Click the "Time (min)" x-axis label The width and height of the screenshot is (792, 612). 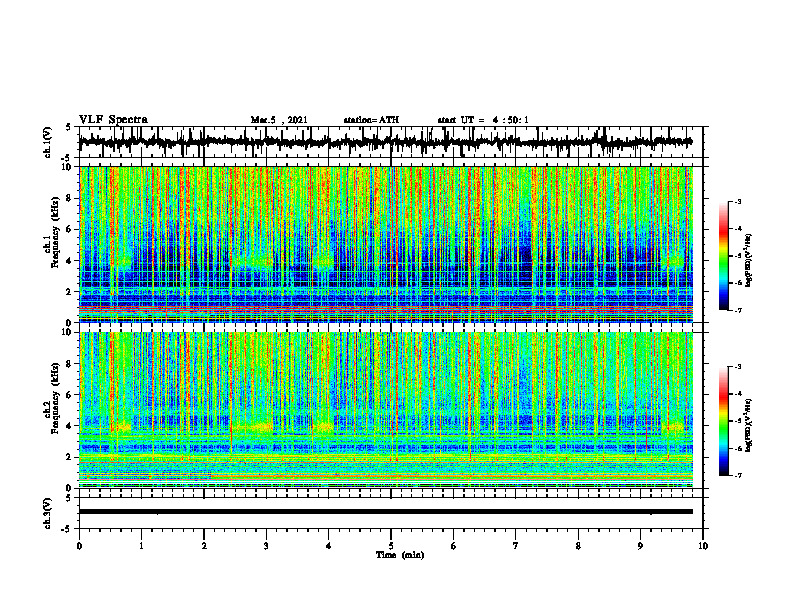[x=400, y=555]
